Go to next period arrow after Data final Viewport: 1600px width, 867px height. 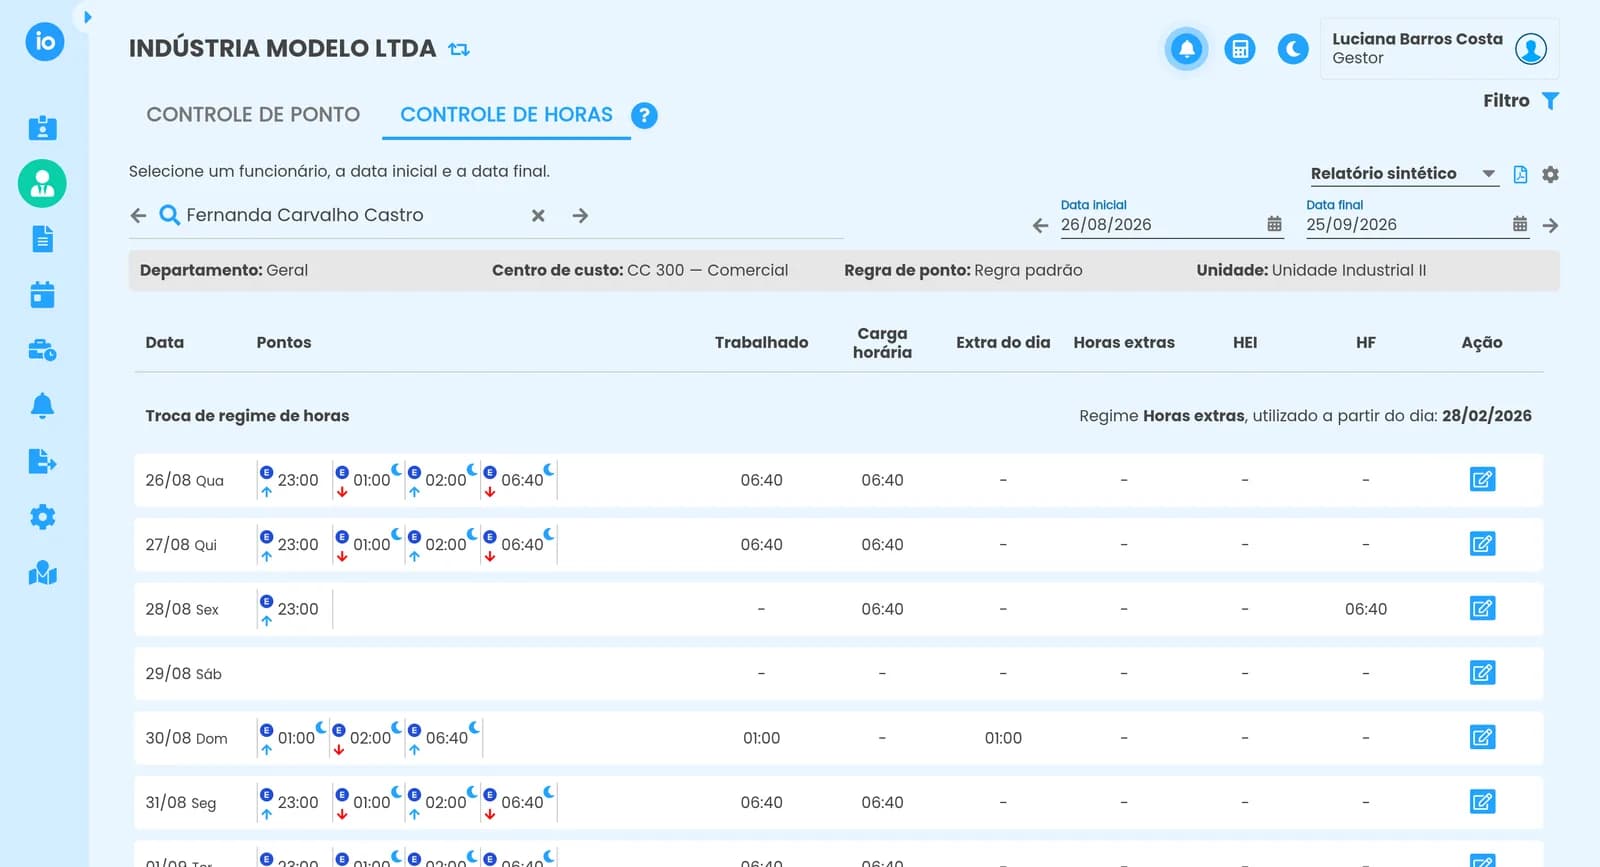pyautogui.click(x=1550, y=226)
